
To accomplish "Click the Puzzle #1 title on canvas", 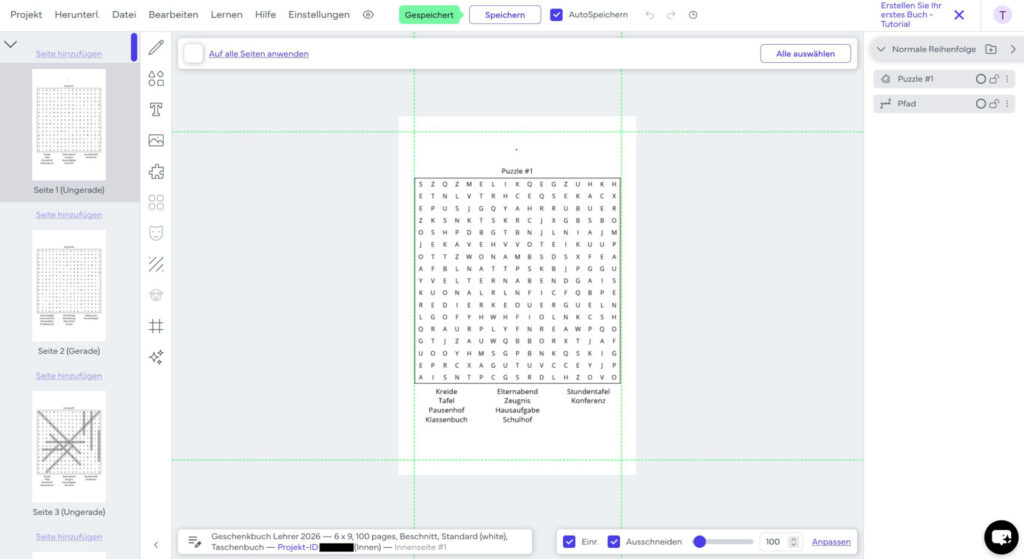I will point(517,171).
